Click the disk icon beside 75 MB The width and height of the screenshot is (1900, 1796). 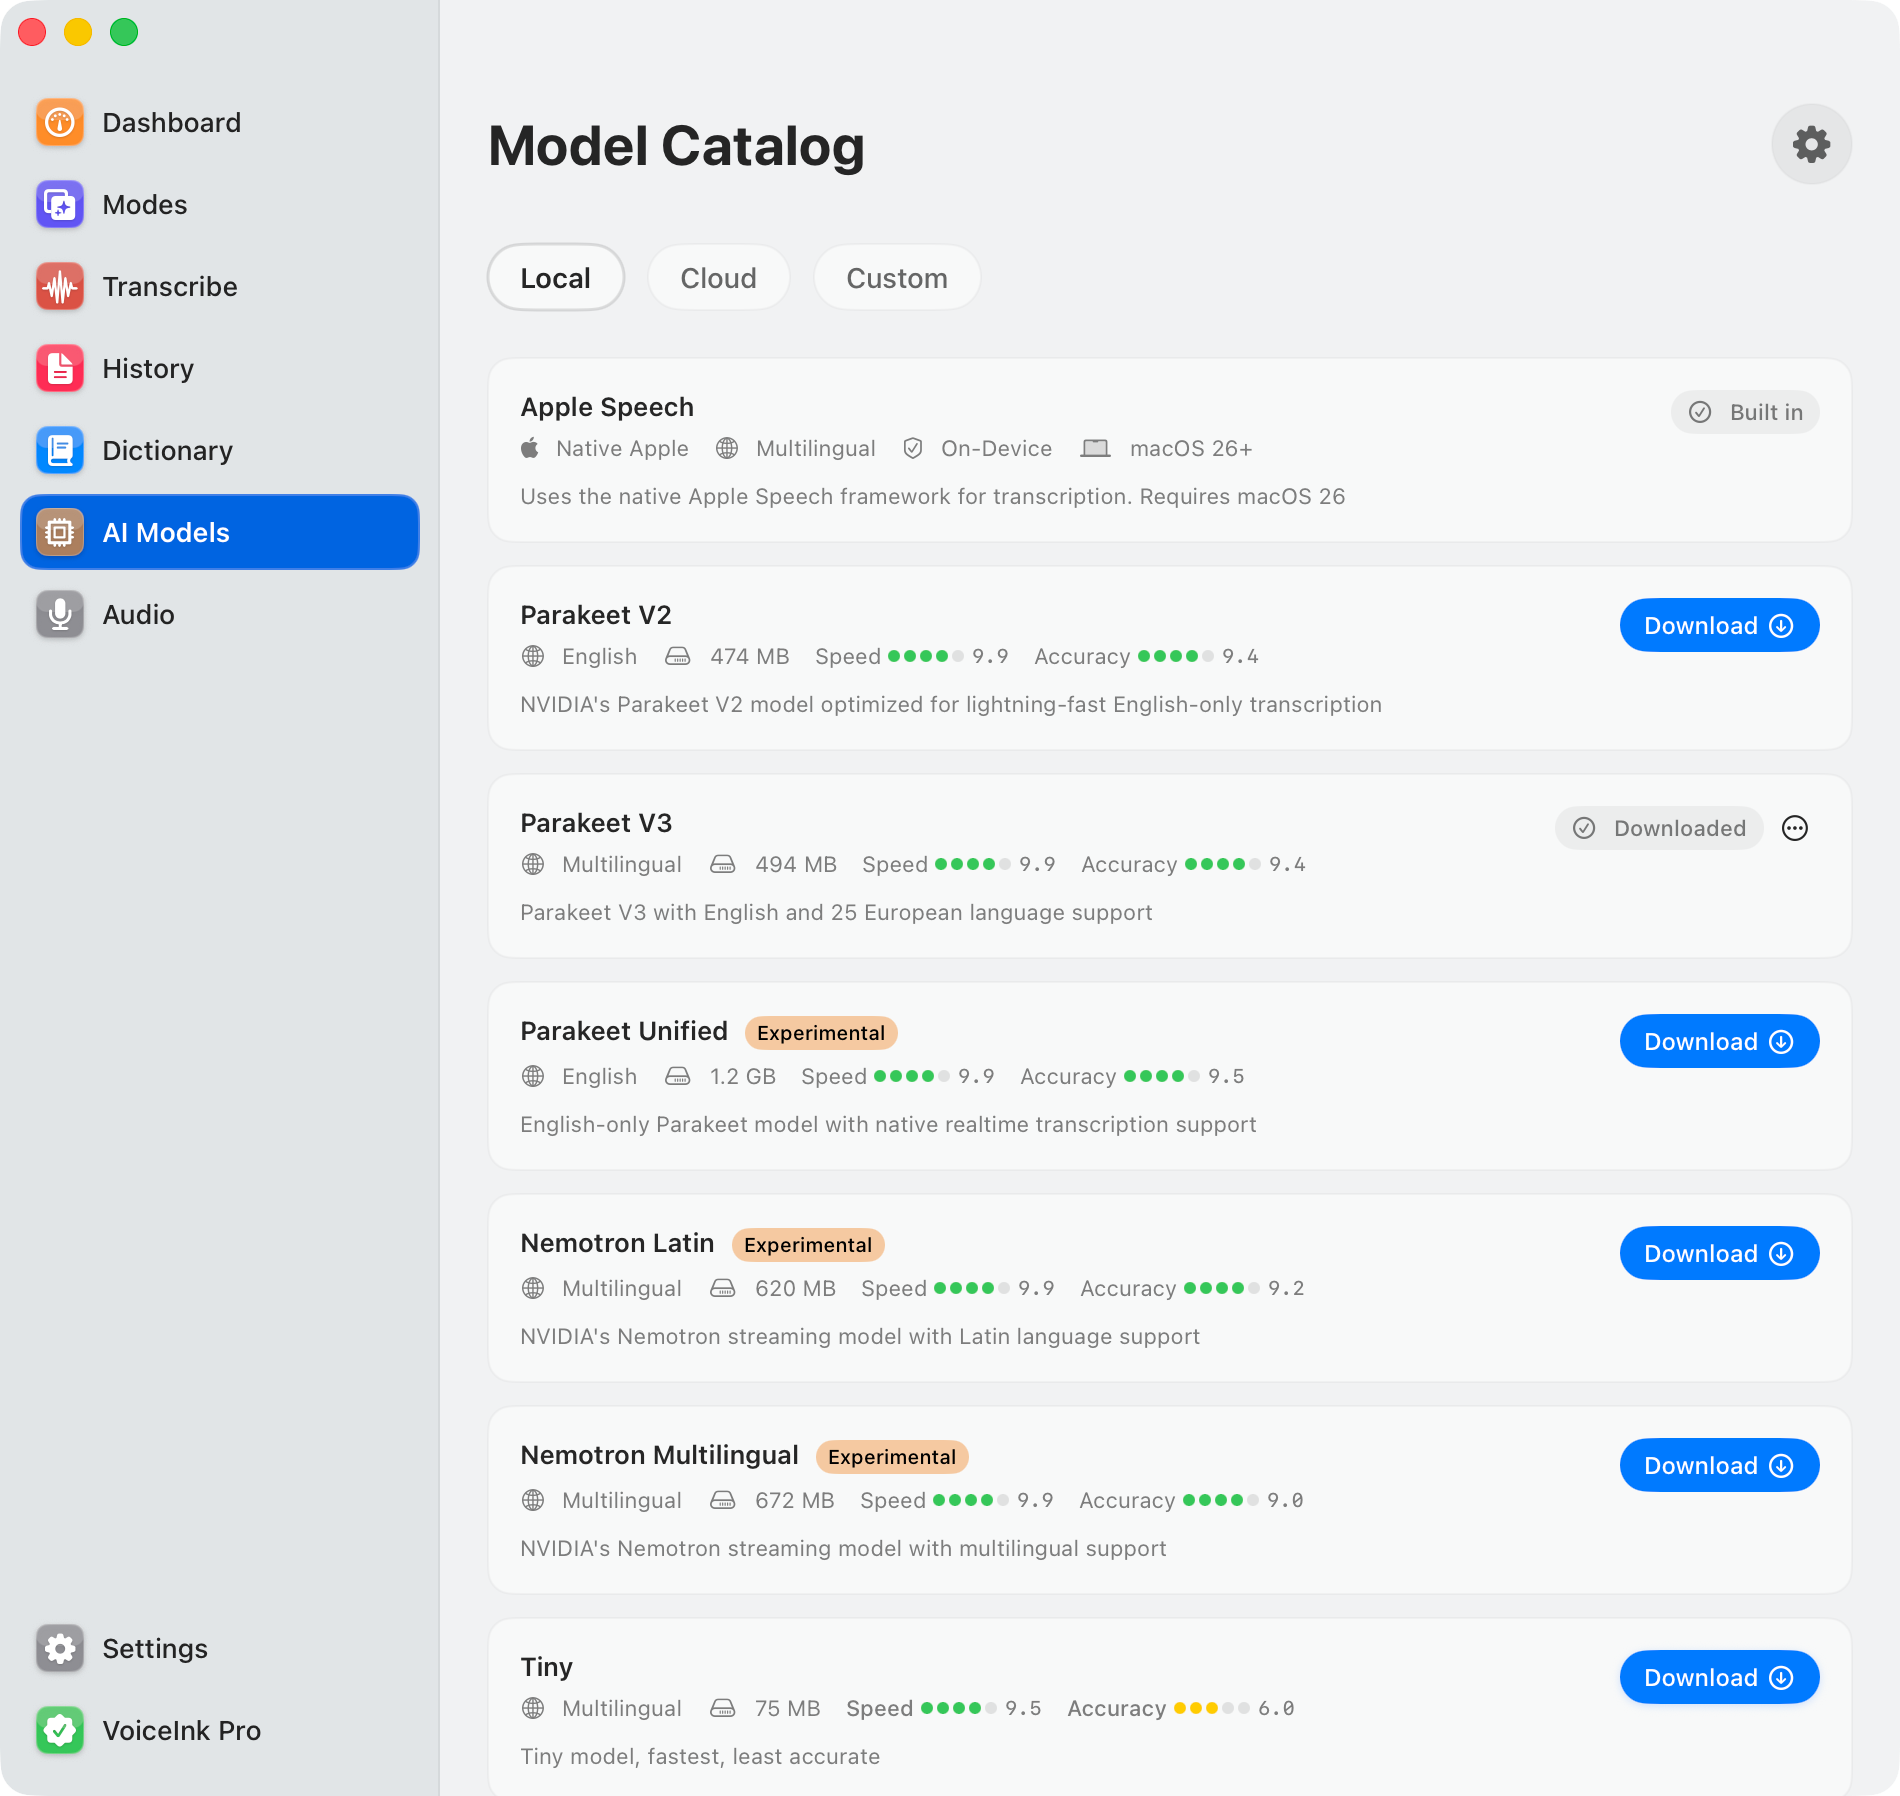[x=723, y=1708]
